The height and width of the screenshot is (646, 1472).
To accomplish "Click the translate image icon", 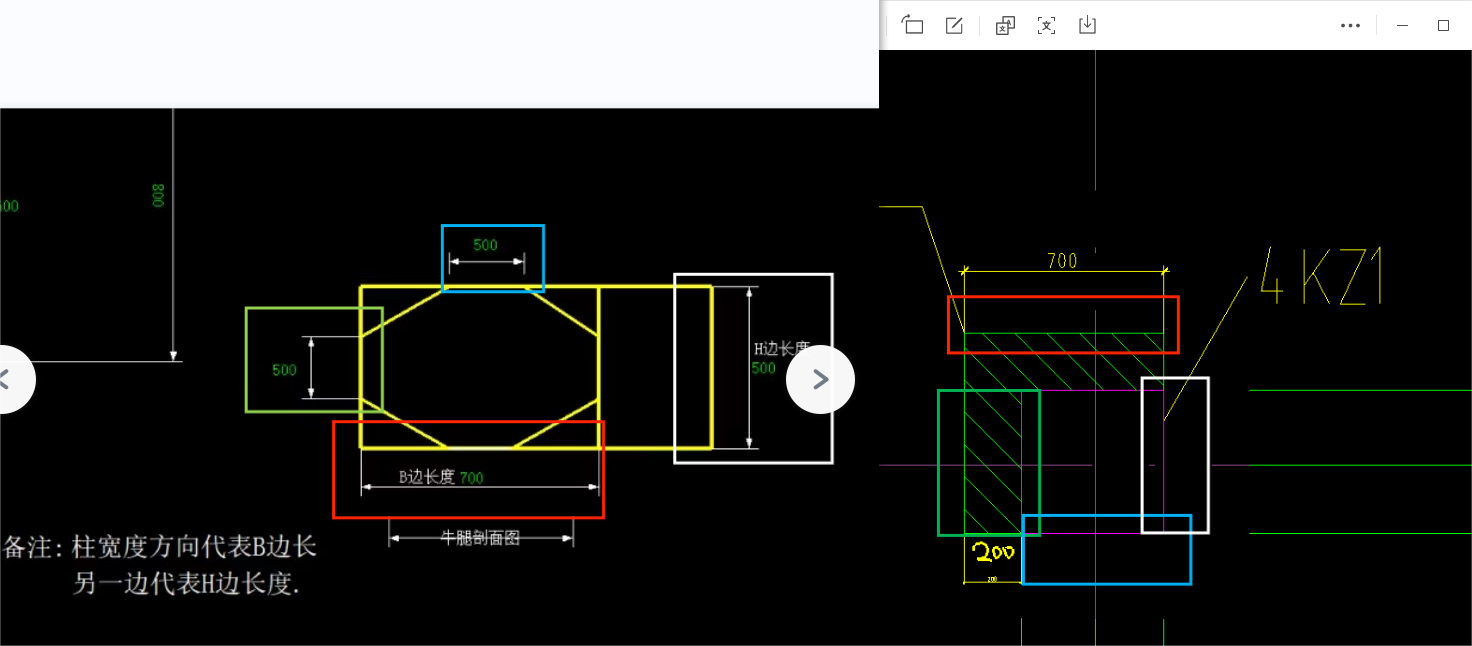I will click(x=1005, y=25).
